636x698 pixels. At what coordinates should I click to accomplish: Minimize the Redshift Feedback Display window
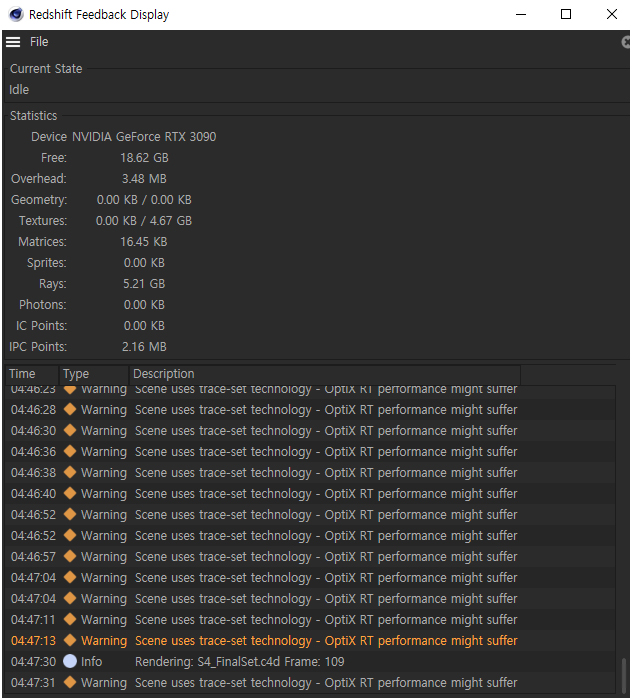point(521,14)
